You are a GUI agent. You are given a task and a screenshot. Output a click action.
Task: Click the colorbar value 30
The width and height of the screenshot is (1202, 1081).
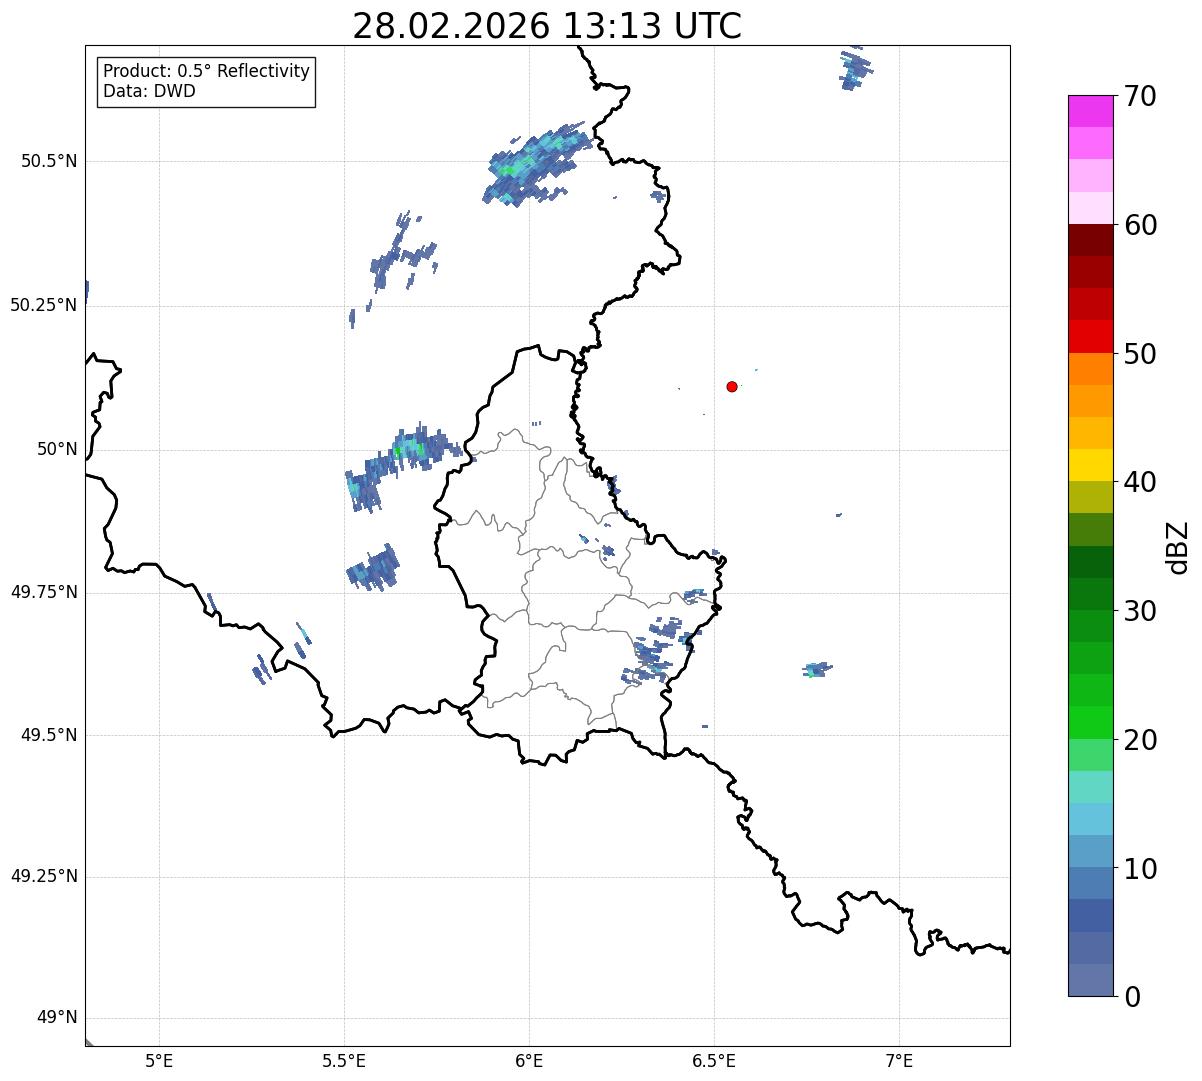1140,611
